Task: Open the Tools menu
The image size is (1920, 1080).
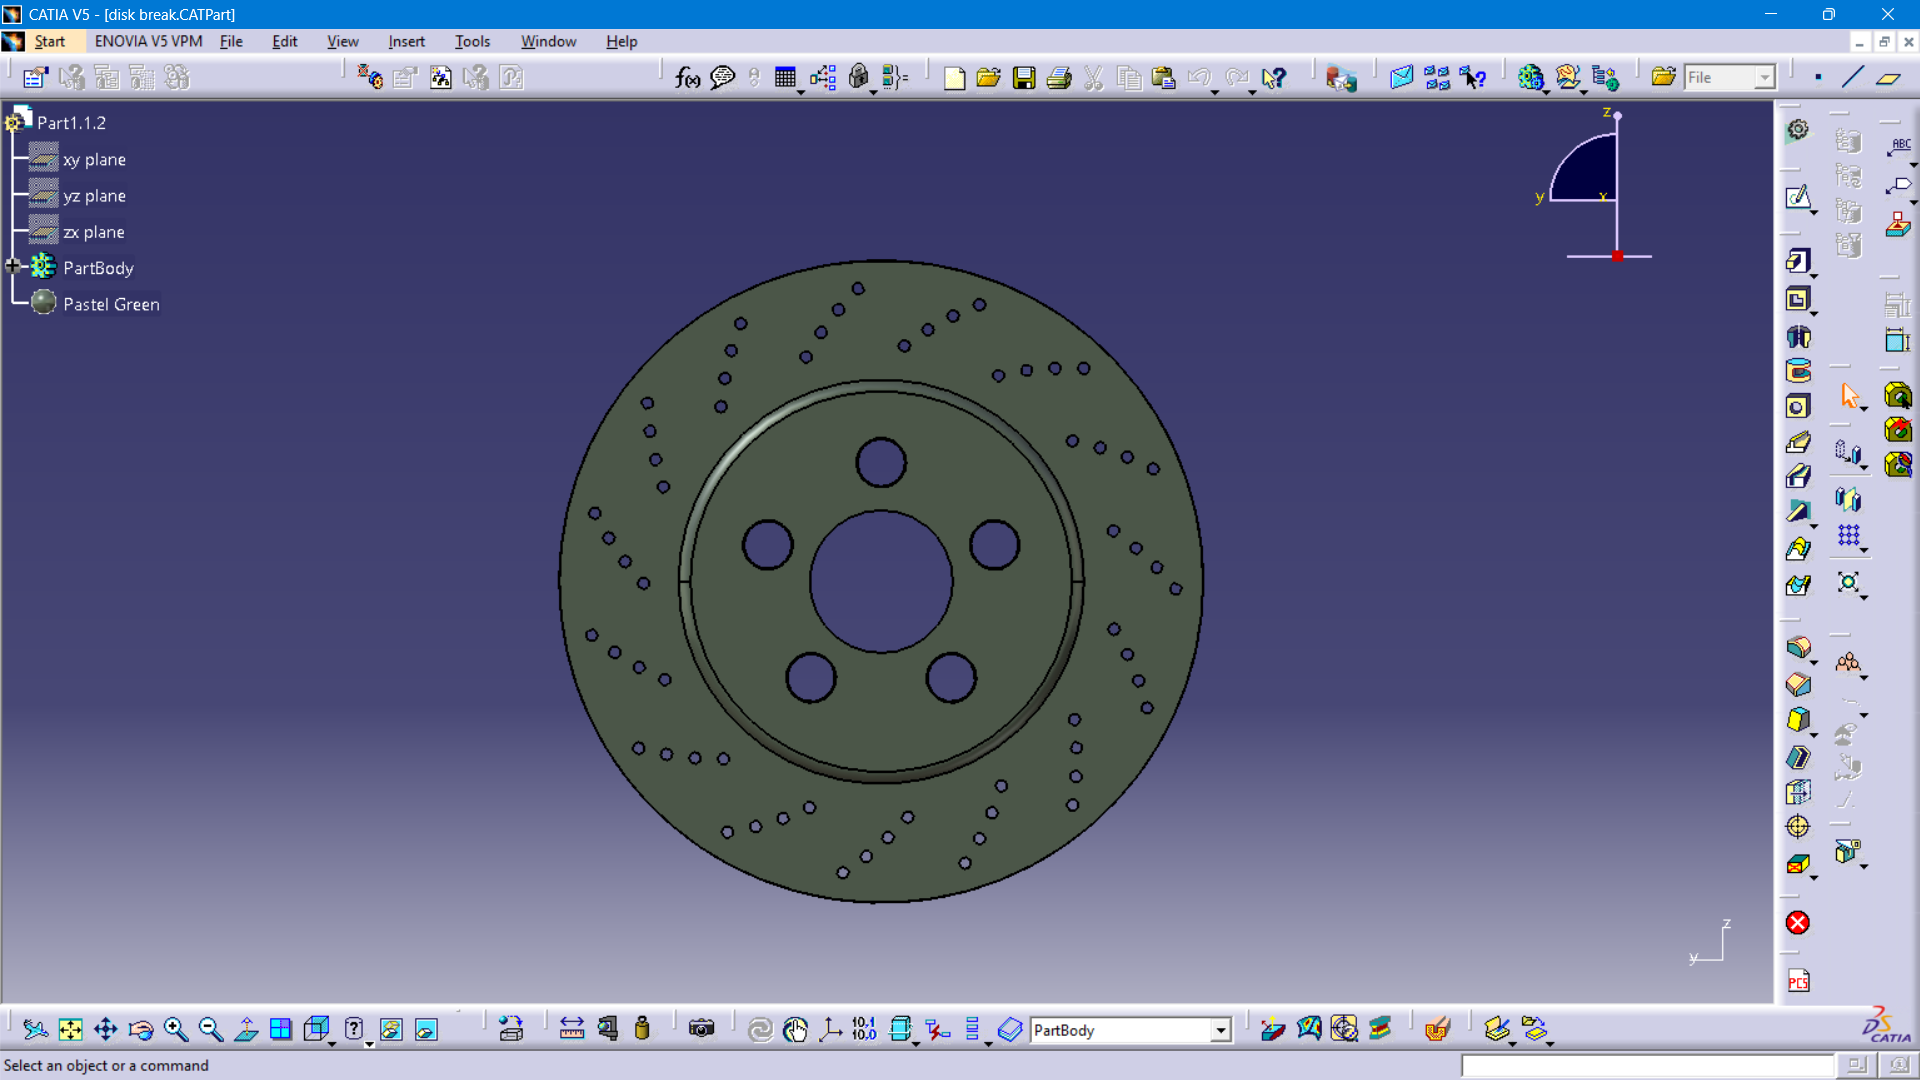Action: (472, 41)
